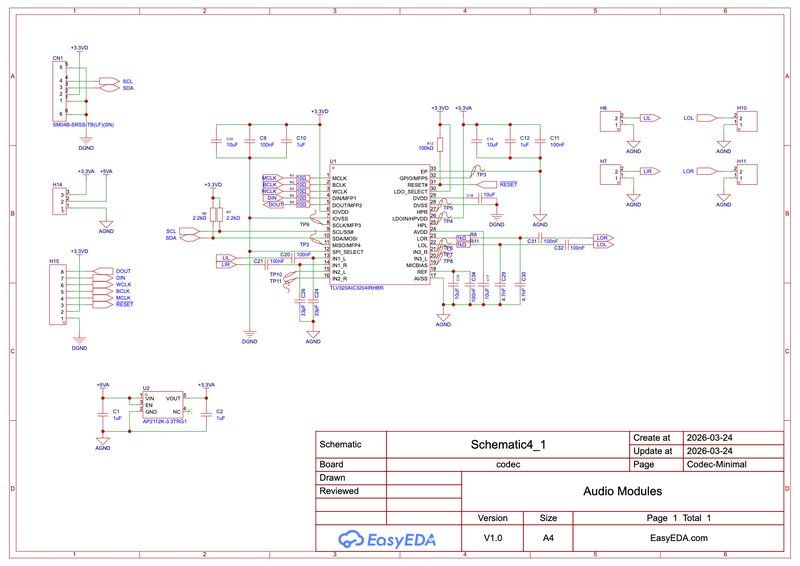The image size is (800, 566).
Task: Select capacitor C9 100nF symbol
Action: (249, 141)
